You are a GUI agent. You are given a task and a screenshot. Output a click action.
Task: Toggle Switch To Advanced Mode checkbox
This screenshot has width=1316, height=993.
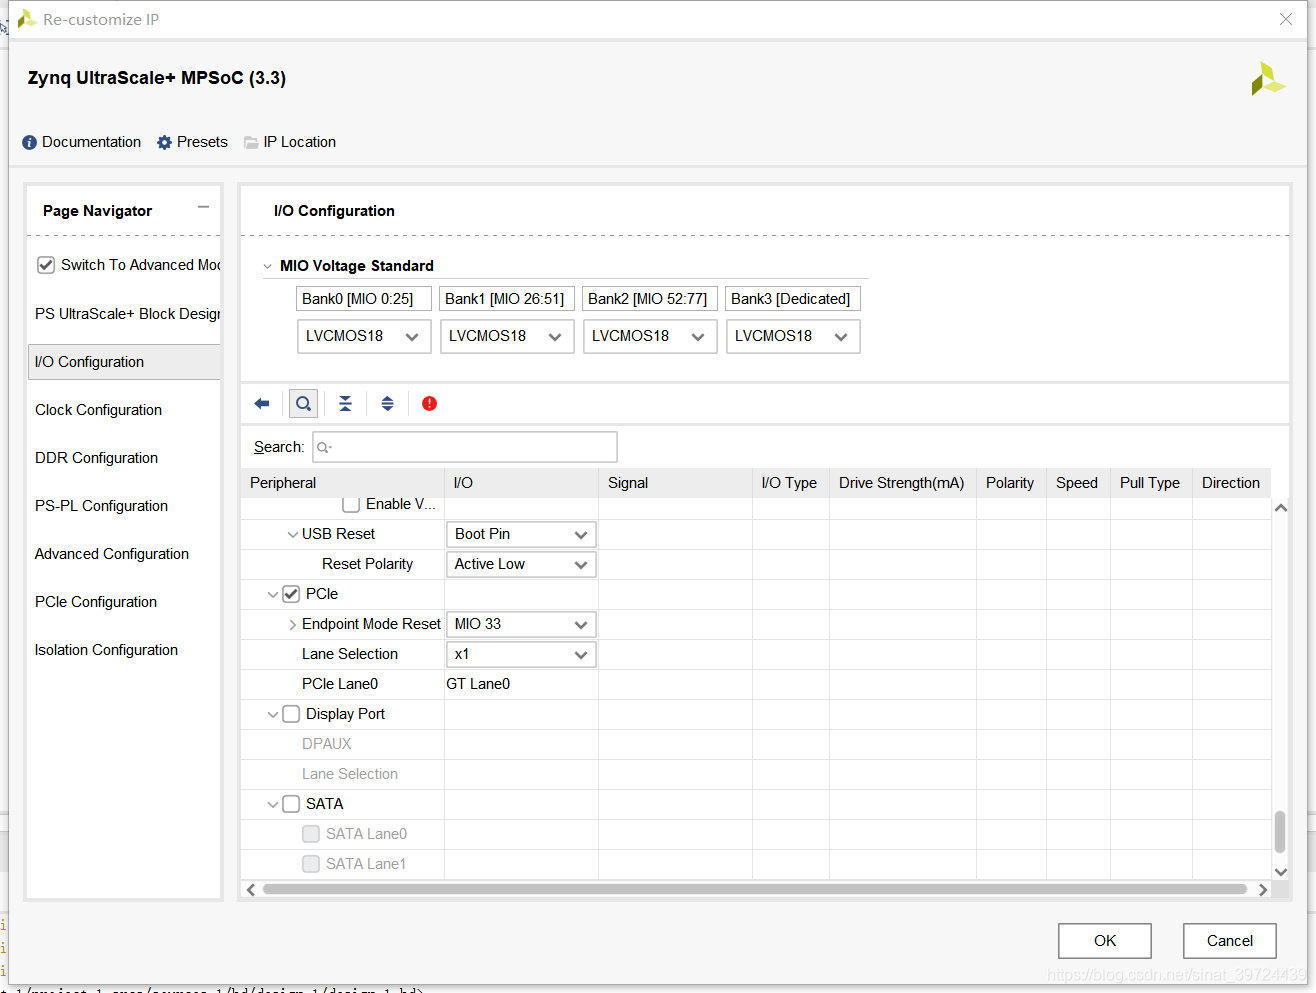tap(46, 265)
